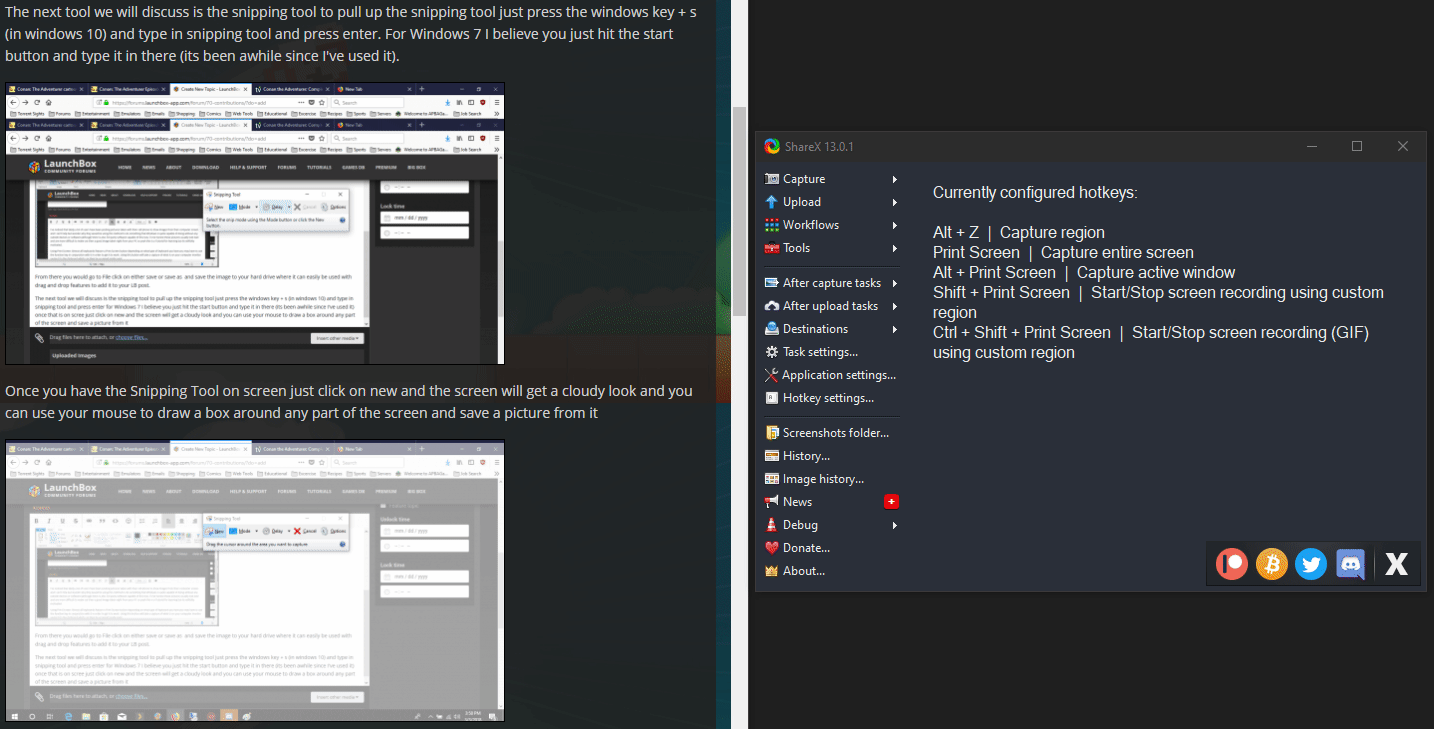
Task: Click the Bitcoin donation icon
Action: click(1272, 564)
